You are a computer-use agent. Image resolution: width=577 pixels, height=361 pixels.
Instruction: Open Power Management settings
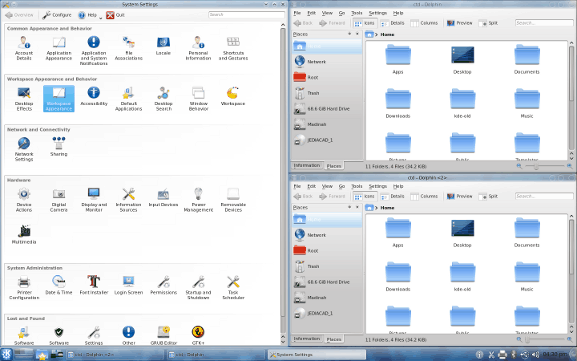pyautogui.click(x=198, y=200)
